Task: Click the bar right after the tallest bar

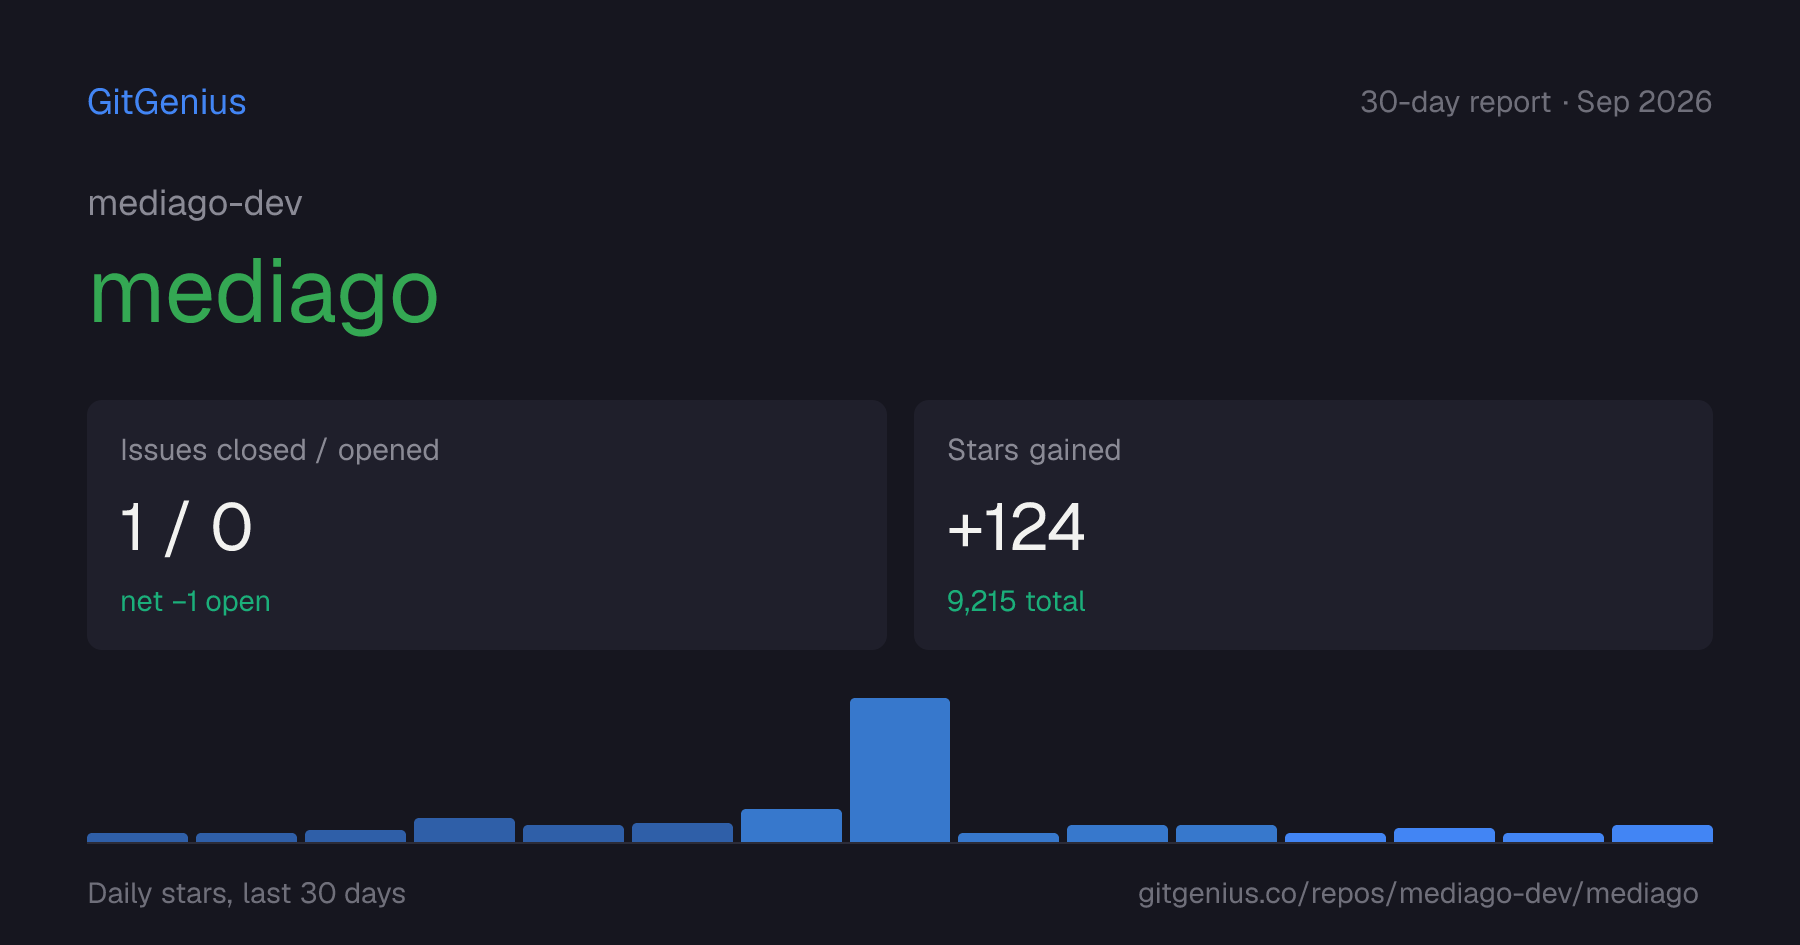Action: (1008, 838)
